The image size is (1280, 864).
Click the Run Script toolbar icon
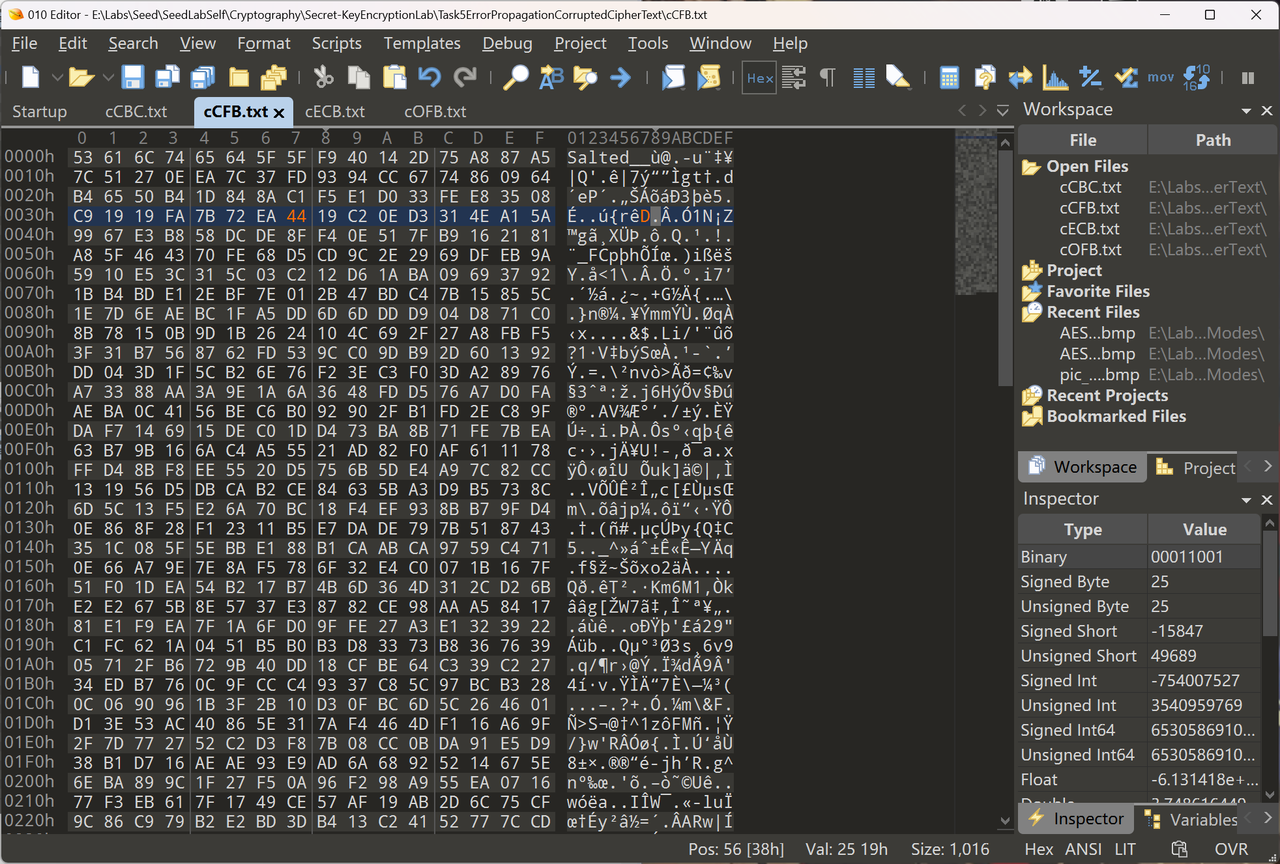(x=673, y=77)
